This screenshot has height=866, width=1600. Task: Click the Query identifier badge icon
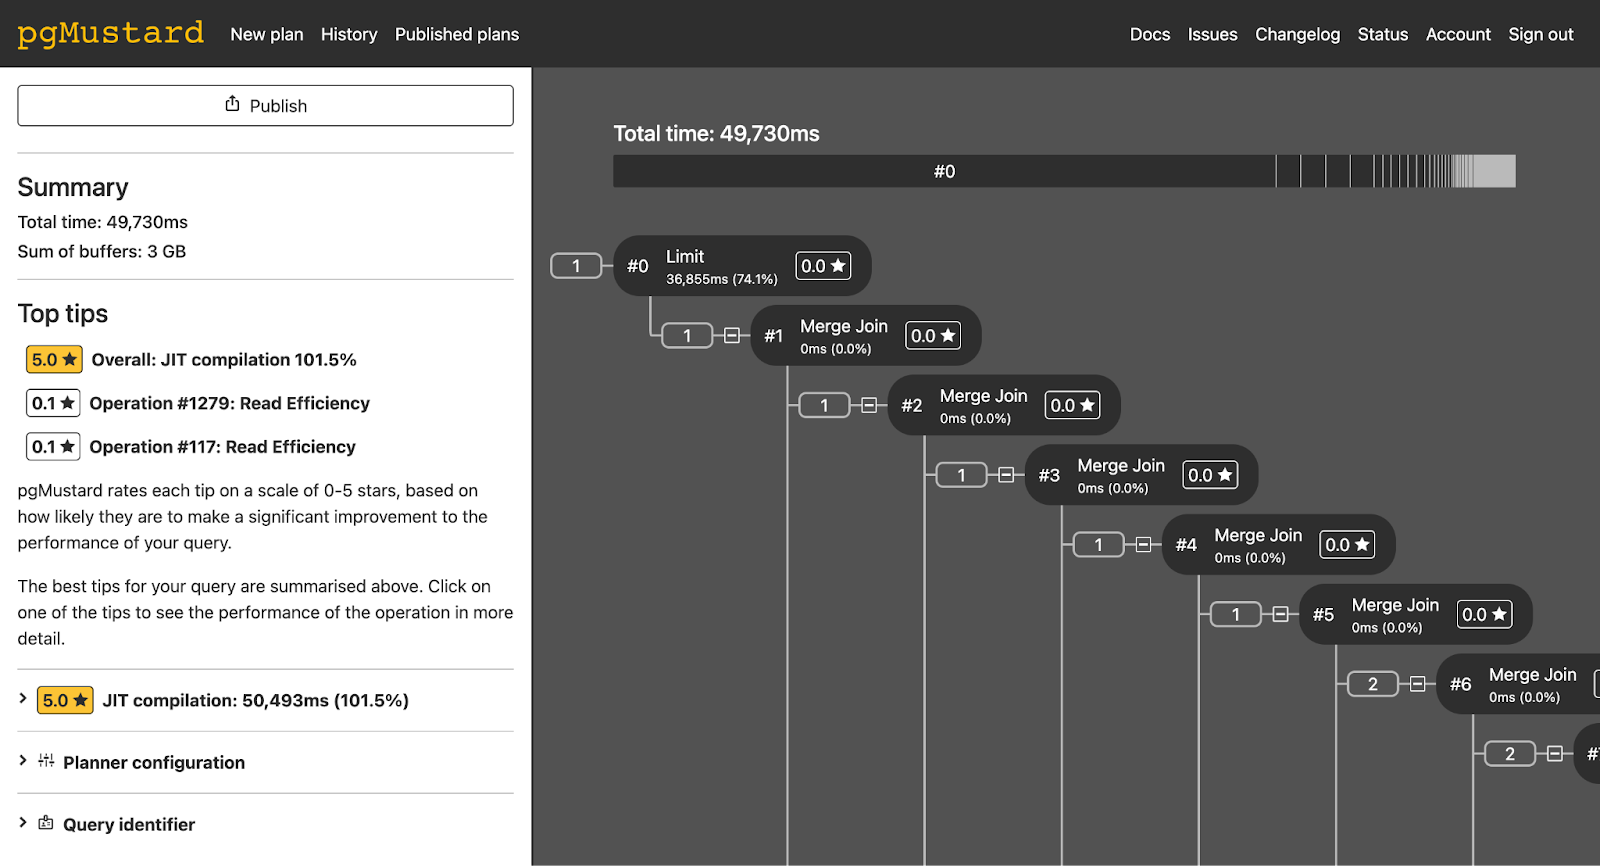(46, 823)
